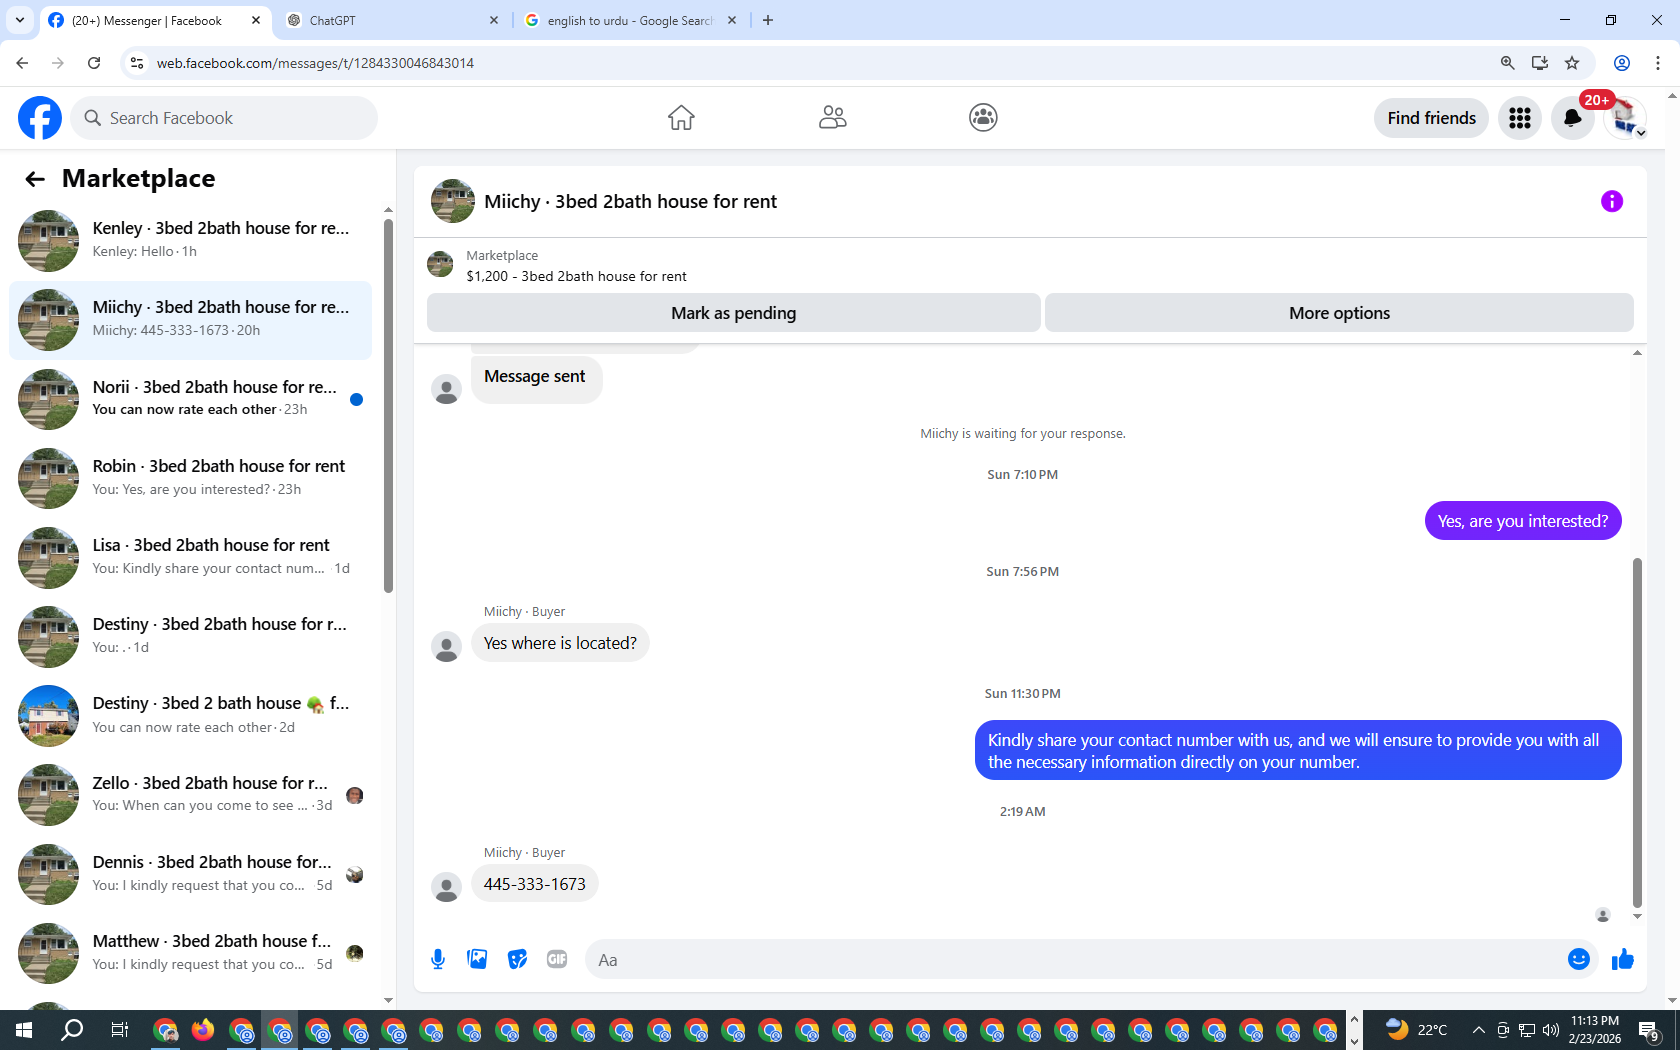The height and width of the screenshot is (1050, 1680).
Task: Reload the page with the refresh icon
Action: [94, 63]
